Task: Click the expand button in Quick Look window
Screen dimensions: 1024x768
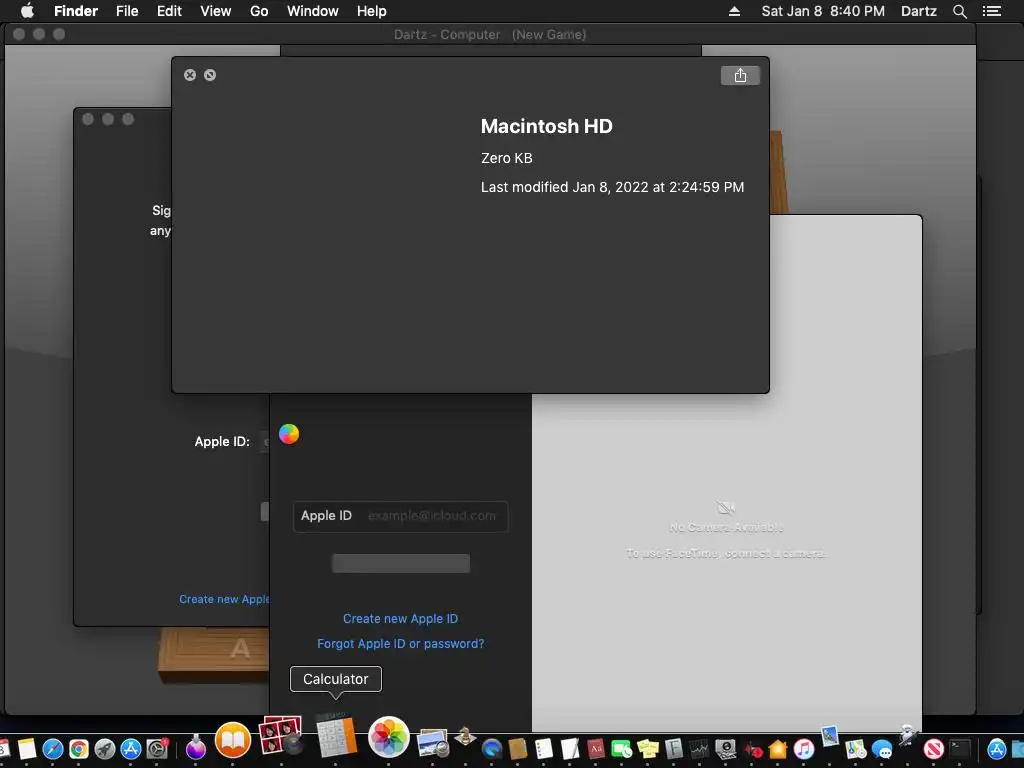Action: click(210, 75)
